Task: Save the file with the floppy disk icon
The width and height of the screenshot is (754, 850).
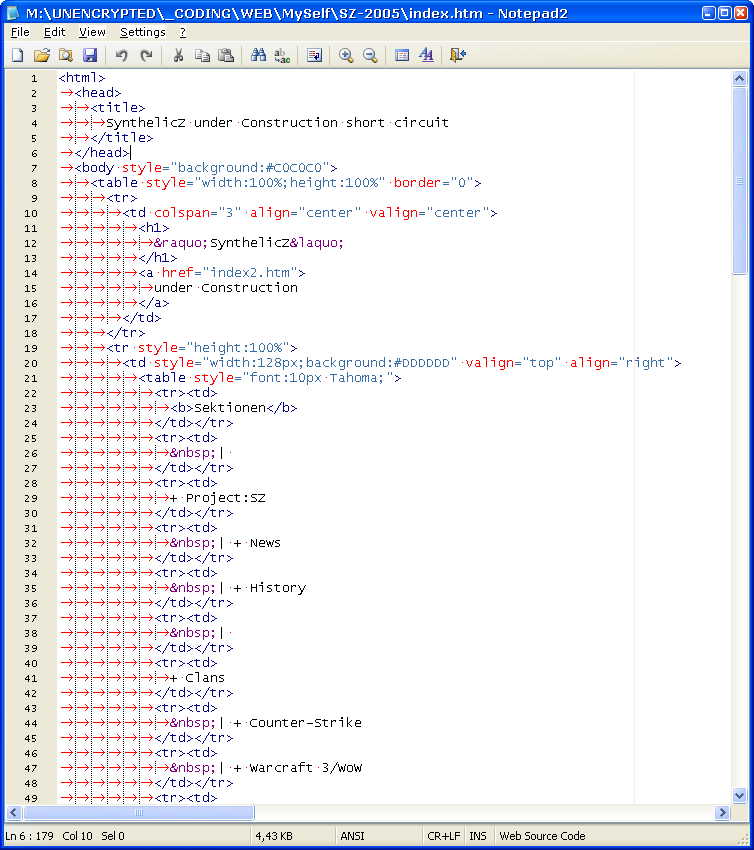Action: pyautogui.click(x=89, y=55)
